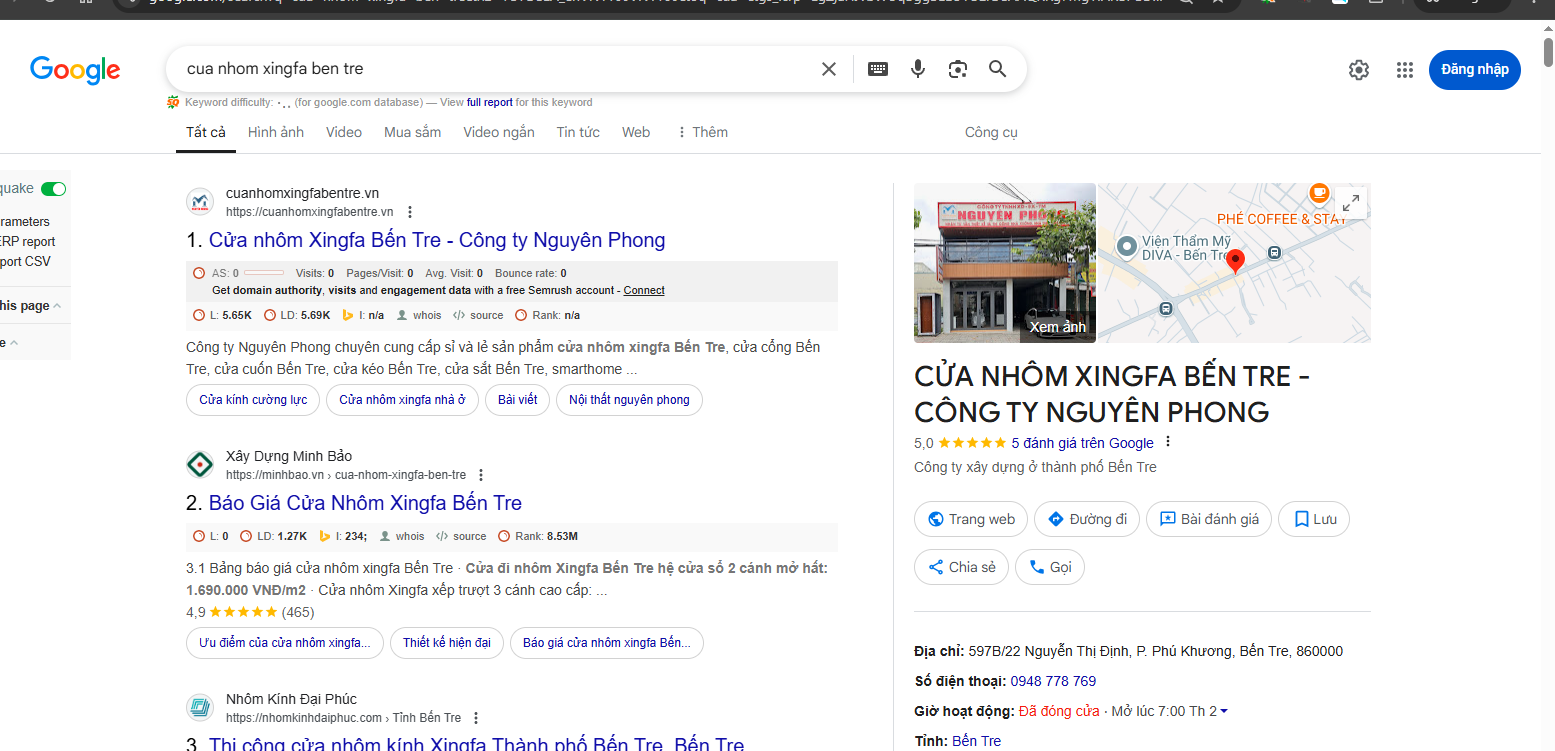Click 'Đường đi' directions button

tap(1087, 519)
